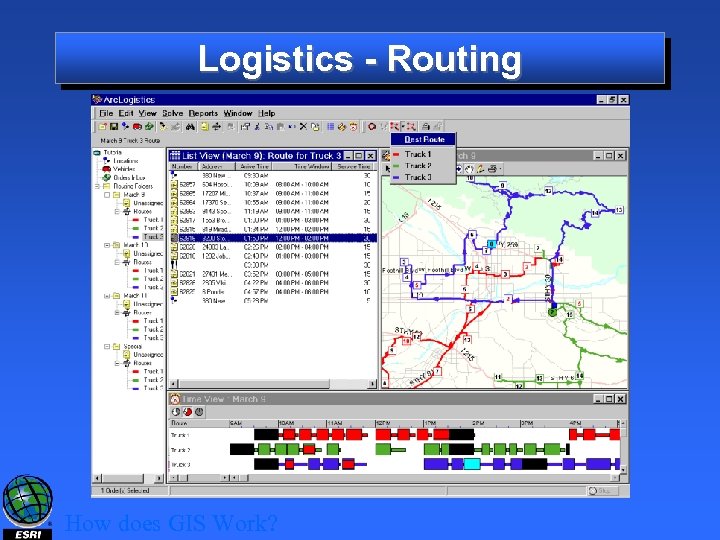Image resolution: width=720 pixels, height=540 pixels.
Task: Click the map view toolbar icon
Action: (x=342, y=126)
